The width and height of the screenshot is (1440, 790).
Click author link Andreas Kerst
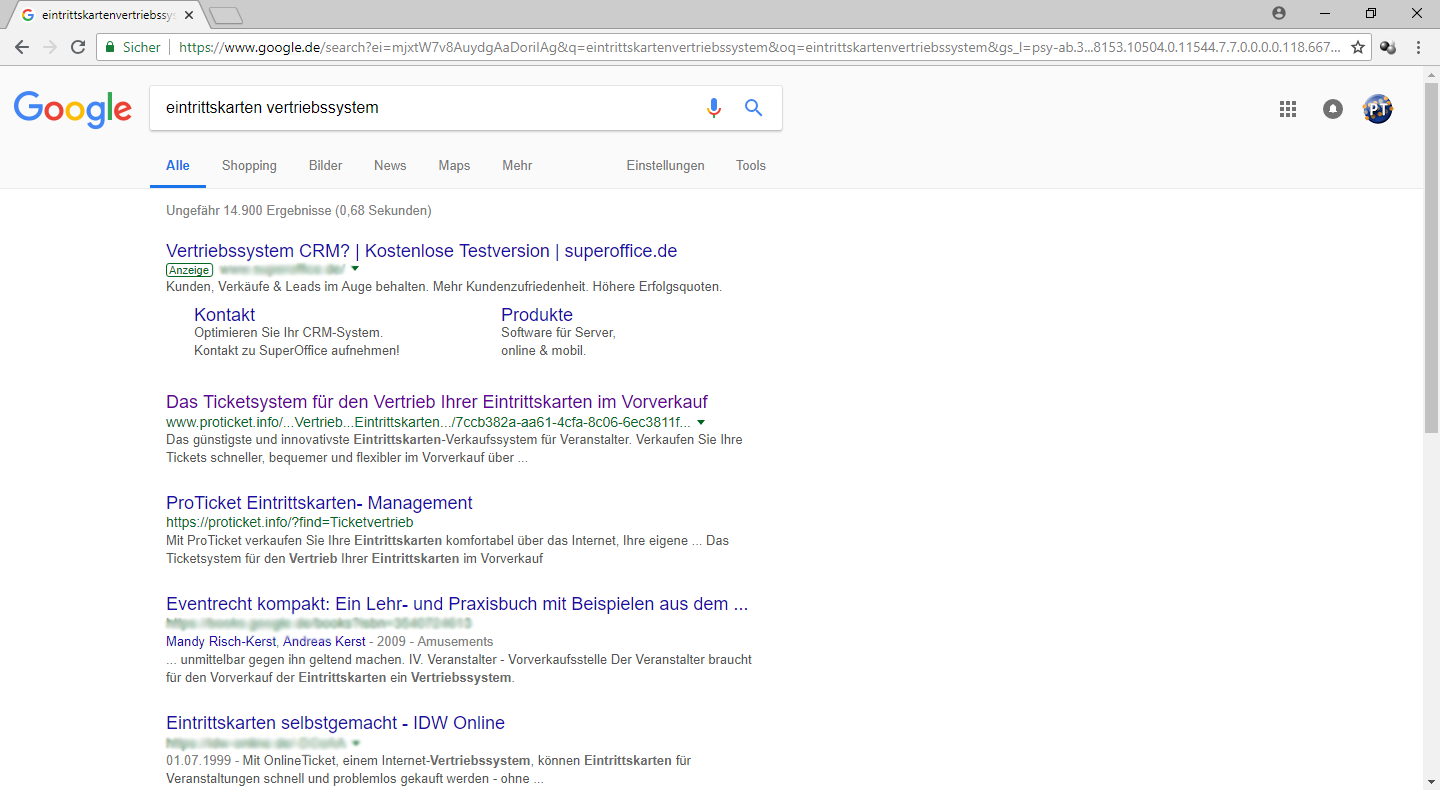click(x=324, y=641)
